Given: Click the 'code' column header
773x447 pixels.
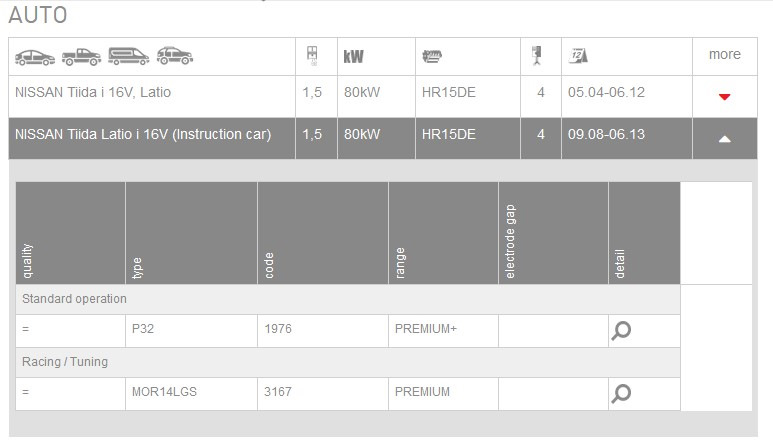Looking at the screenshot, I should click(323, 233).
